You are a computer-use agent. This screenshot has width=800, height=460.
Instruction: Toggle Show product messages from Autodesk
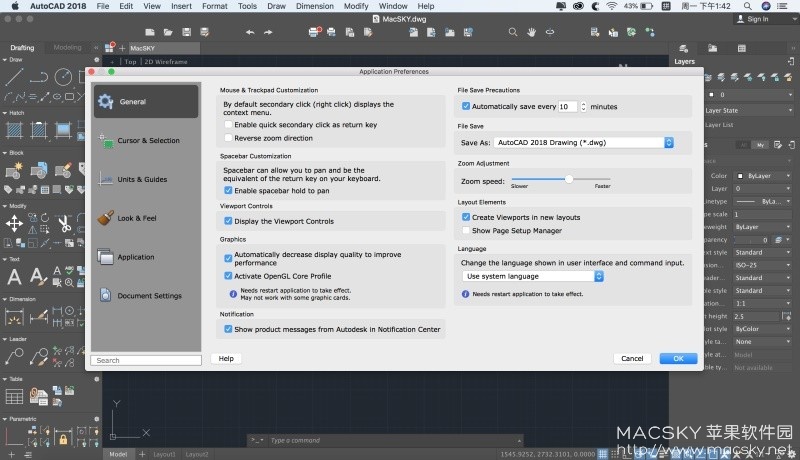pos(228,329)
